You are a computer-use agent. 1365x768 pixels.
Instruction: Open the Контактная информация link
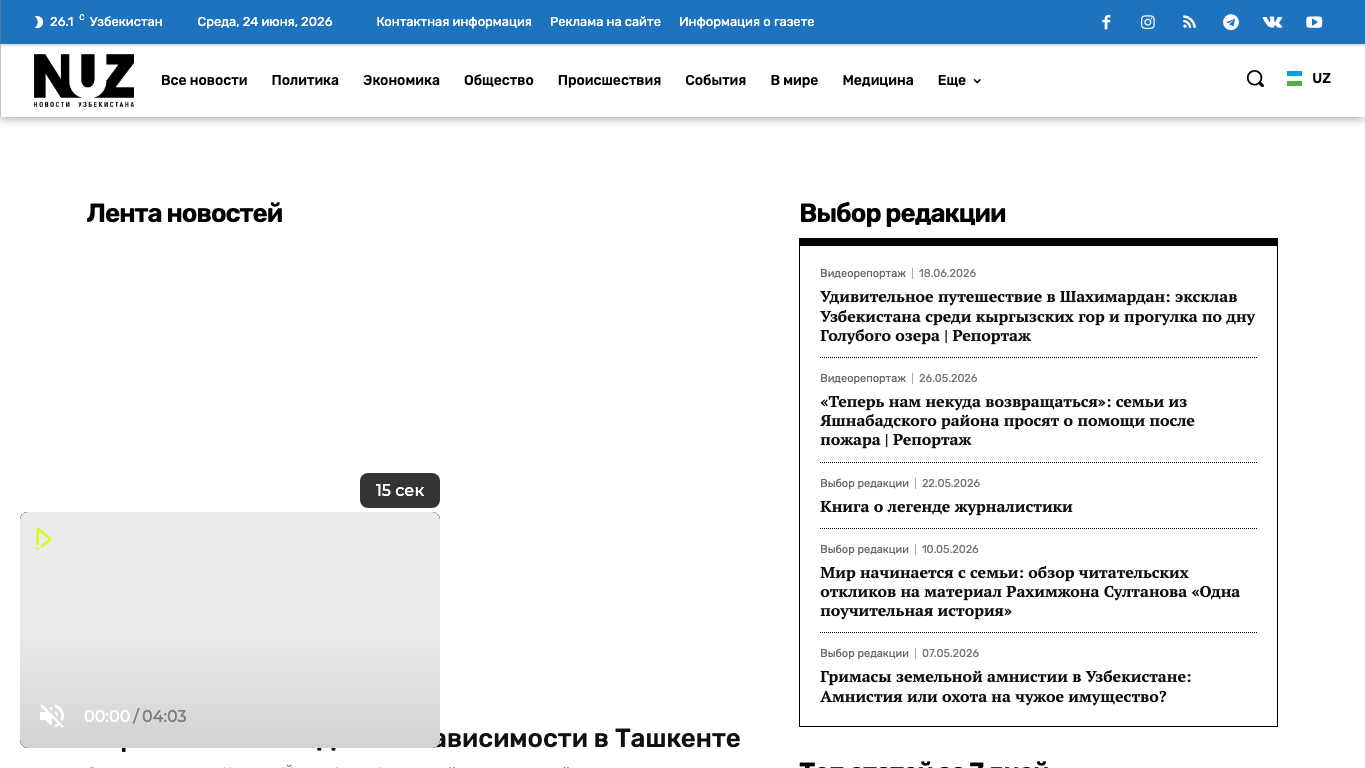[x=454, y=22]
